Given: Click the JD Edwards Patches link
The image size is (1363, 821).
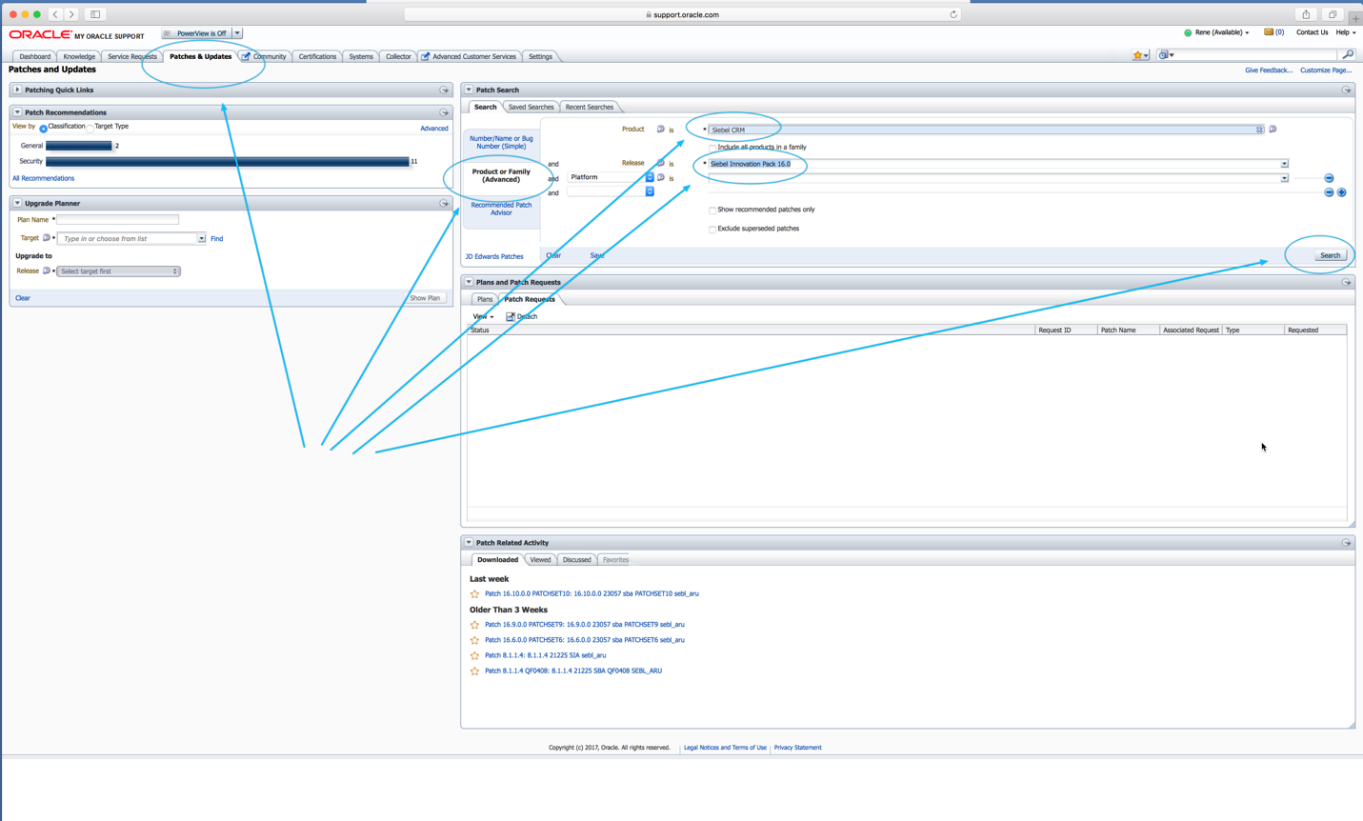Looking at the screenshot, I should click(x=494, y=256).
